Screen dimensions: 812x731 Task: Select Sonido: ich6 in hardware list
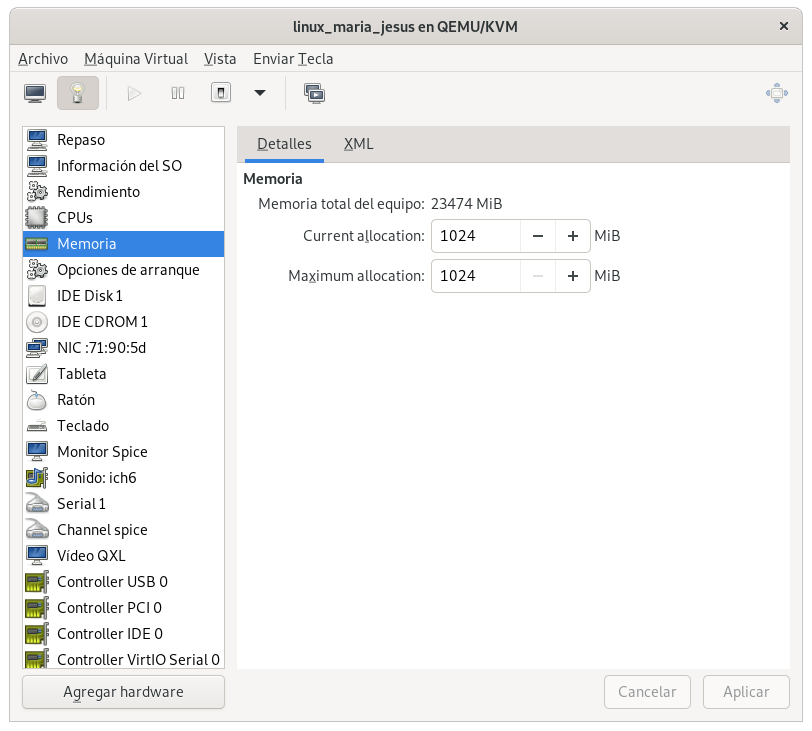point(96,478)
